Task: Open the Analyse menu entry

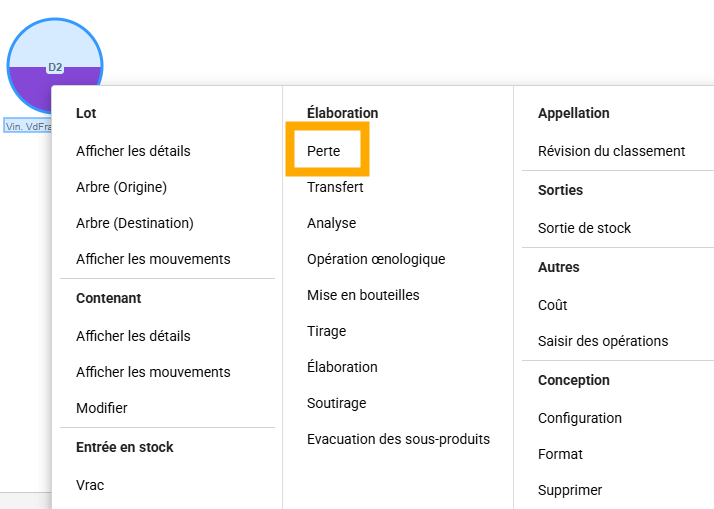Action: (331, 223)
